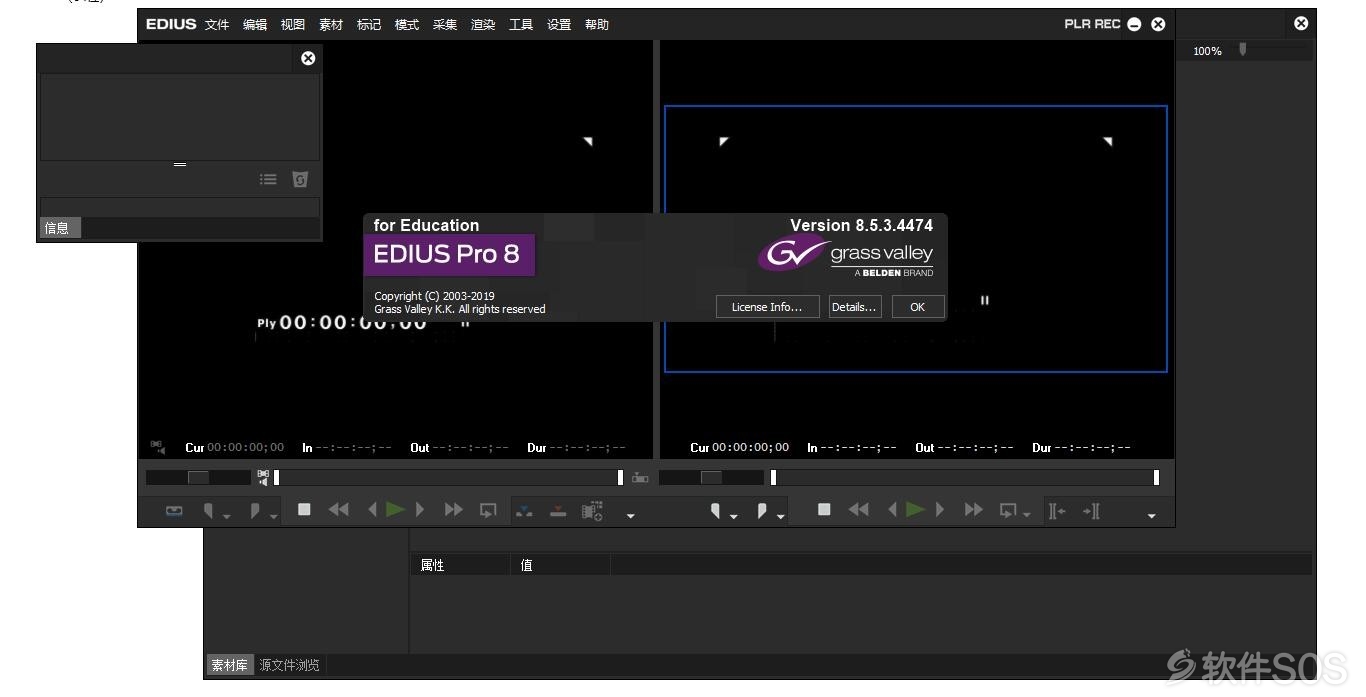The width and height of the screenshot is (1366, 697).
Task: Select the 信息 tab in info palette
Action: click(58, 228)
